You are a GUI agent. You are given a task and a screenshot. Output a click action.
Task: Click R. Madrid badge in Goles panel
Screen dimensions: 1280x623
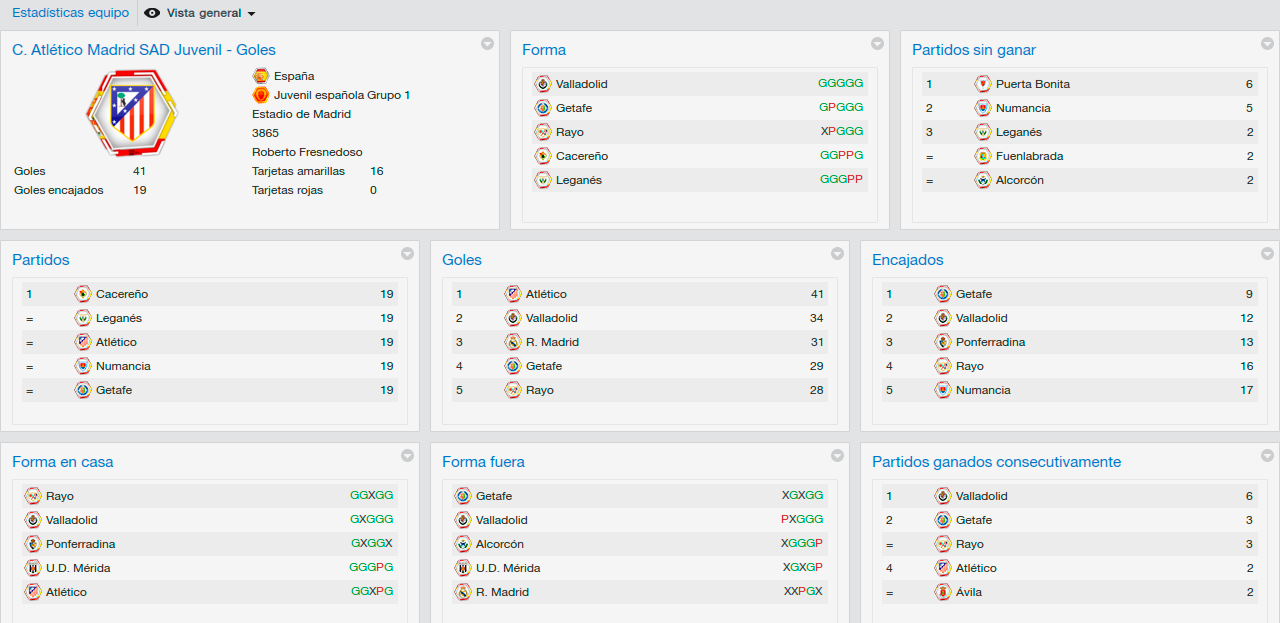(x=513, y=342)
